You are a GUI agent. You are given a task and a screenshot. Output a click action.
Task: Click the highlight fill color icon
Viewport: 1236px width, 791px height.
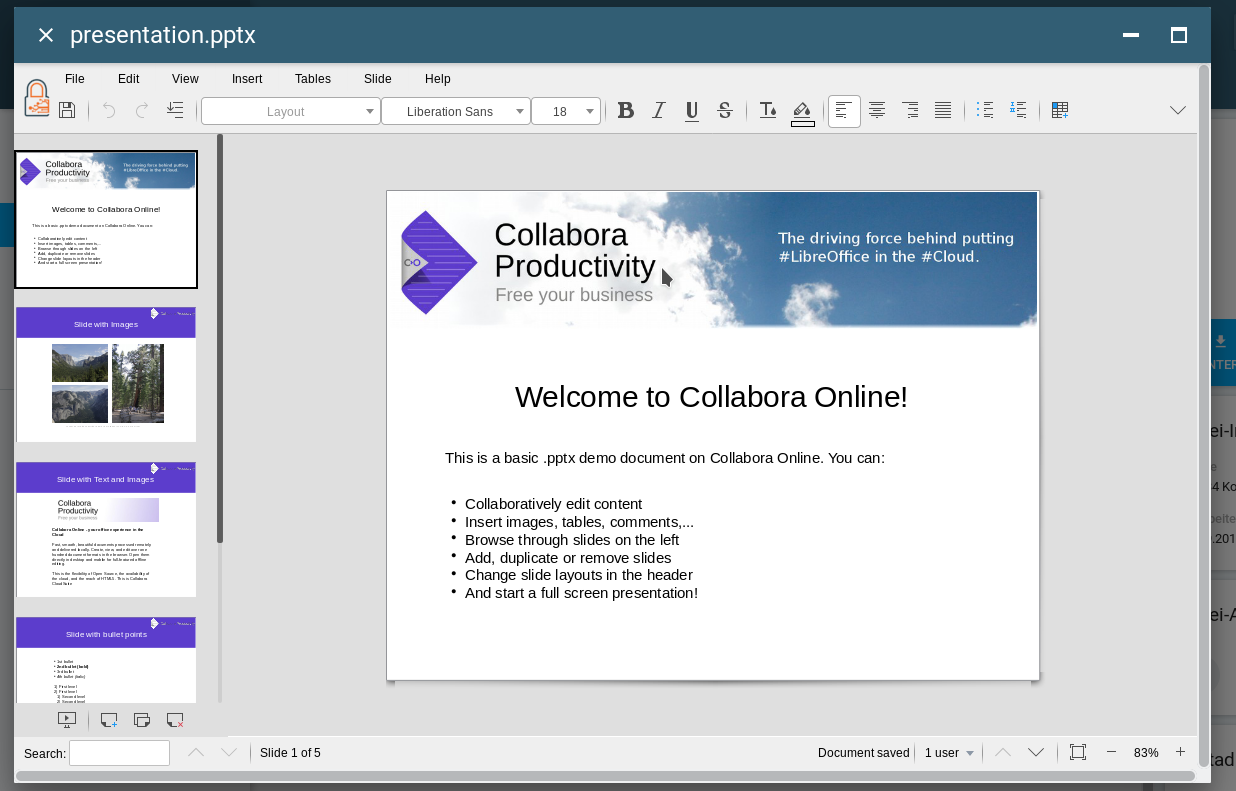coord(802,112)
